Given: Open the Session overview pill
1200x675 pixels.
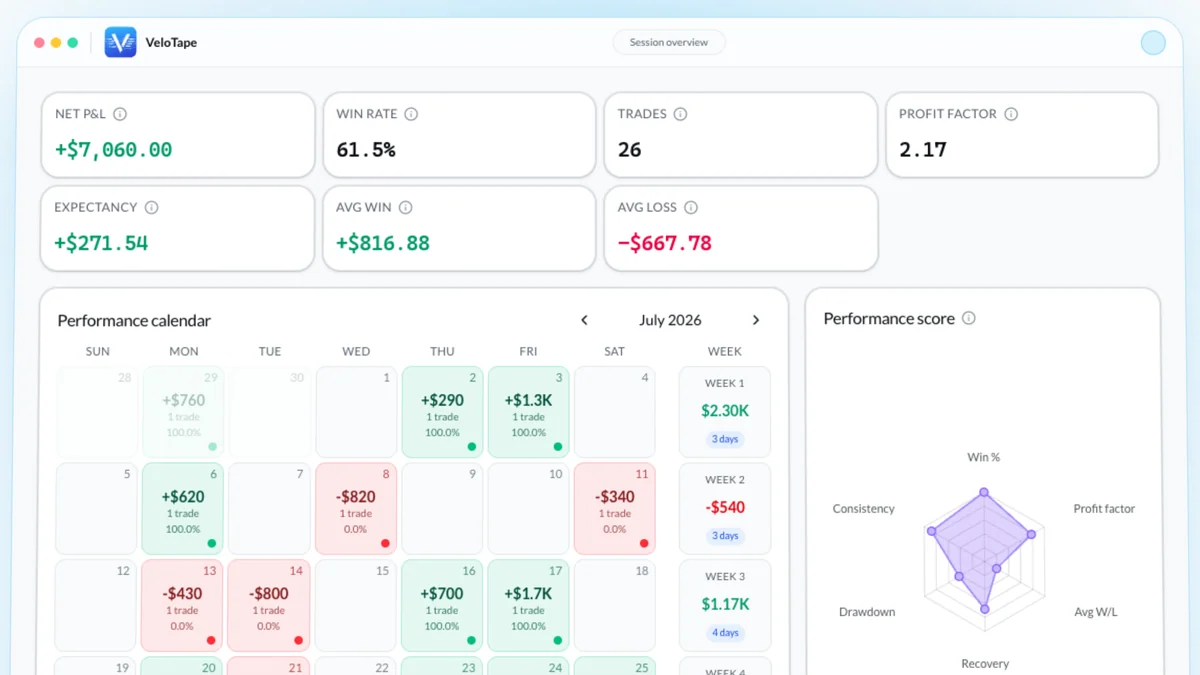Looking at the screenshot, I should pos(669,43).
